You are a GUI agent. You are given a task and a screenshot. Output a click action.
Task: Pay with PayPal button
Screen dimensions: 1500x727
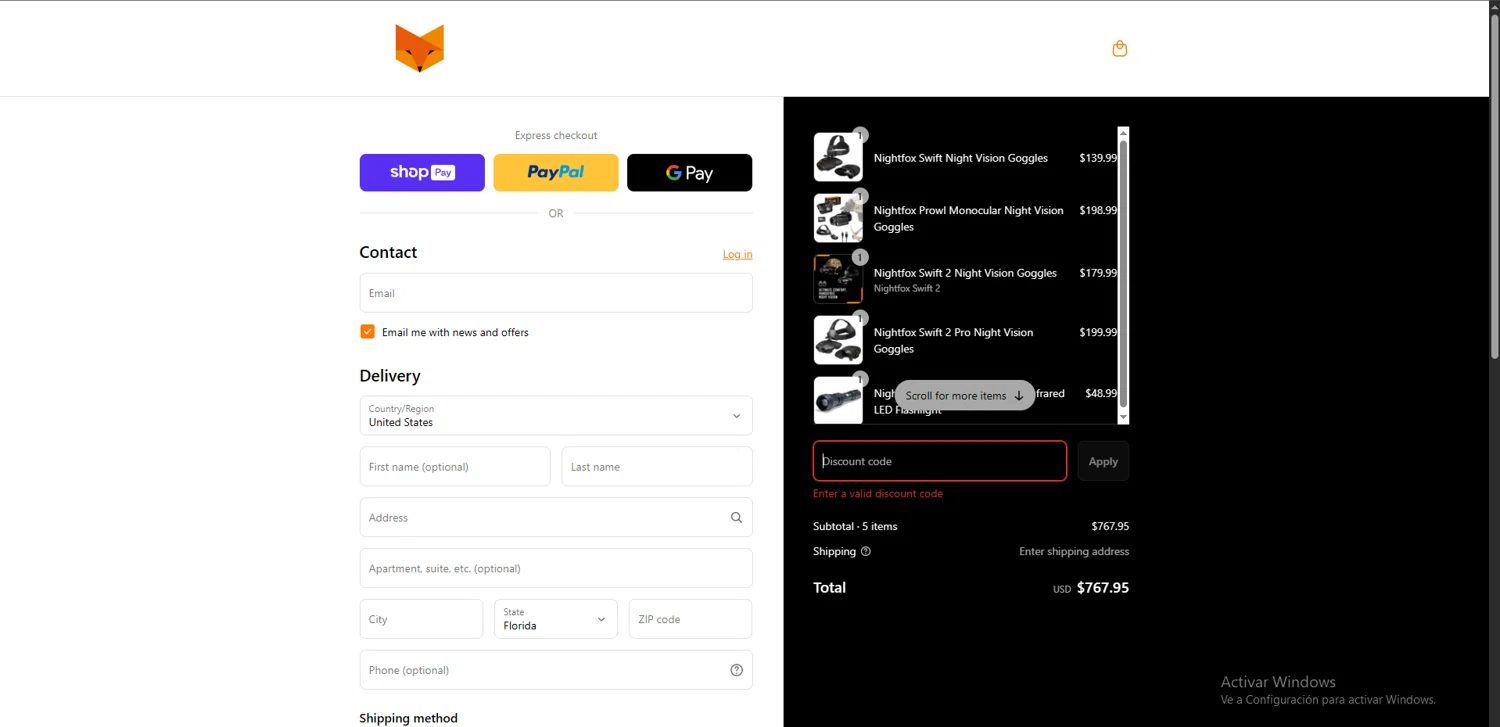click(556, 172)
